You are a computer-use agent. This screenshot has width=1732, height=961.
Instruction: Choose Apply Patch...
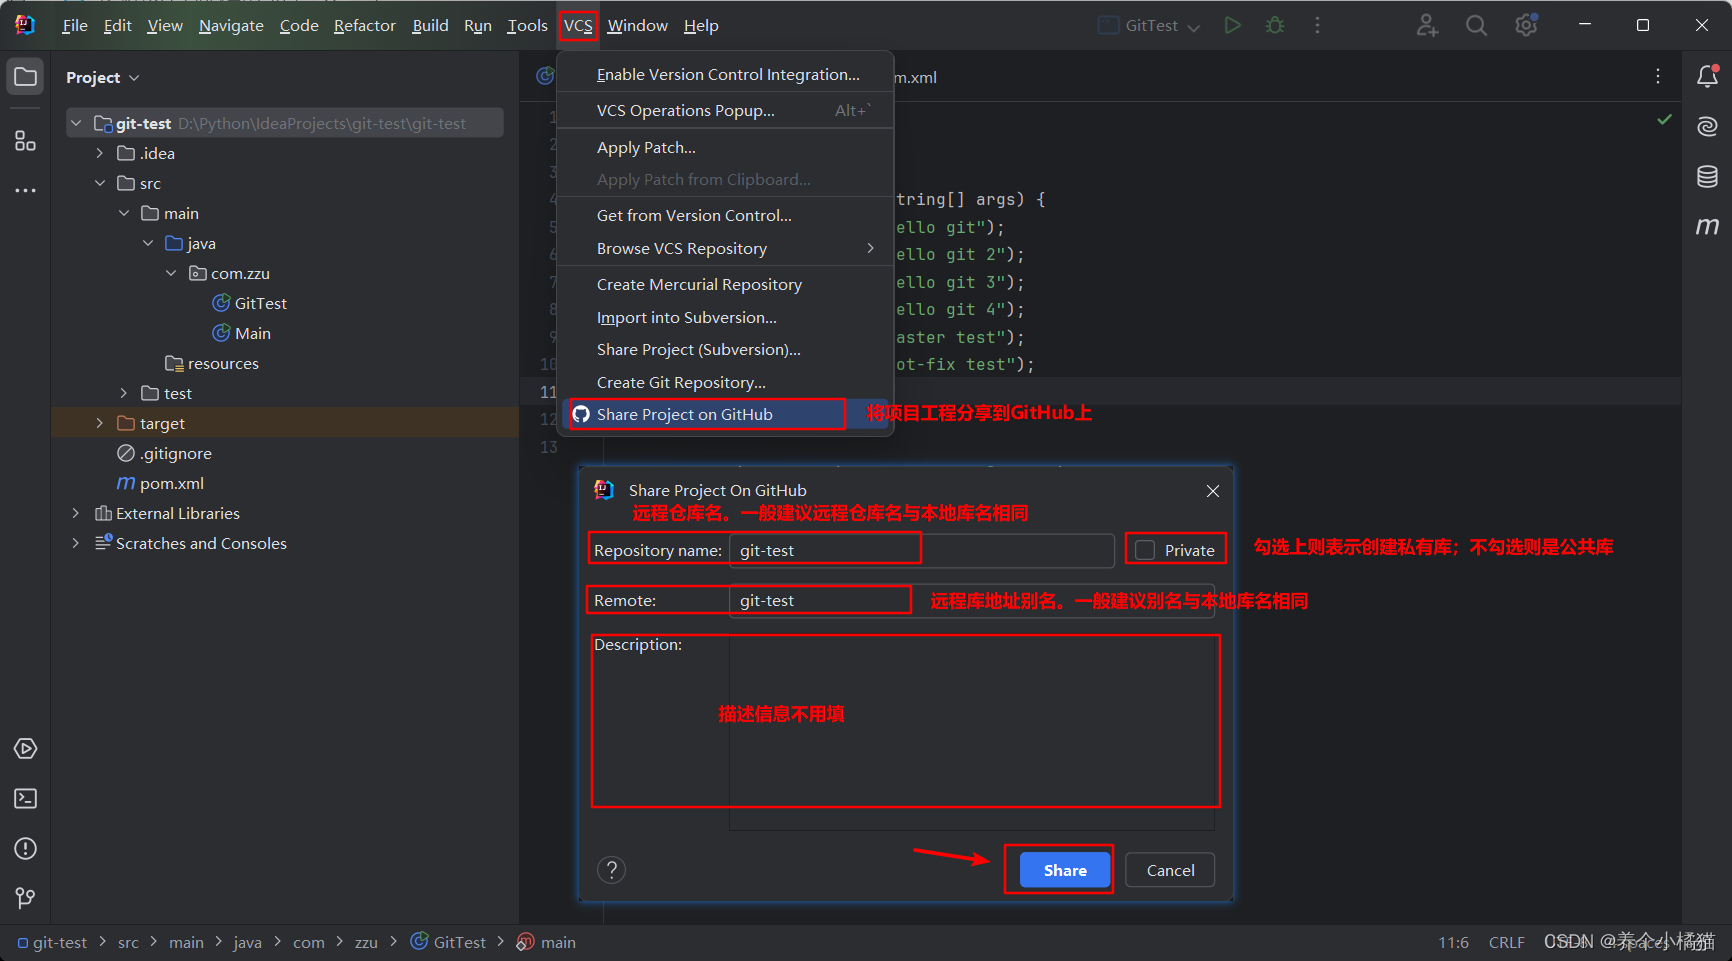pyautogui.click(x=724, y=147)
